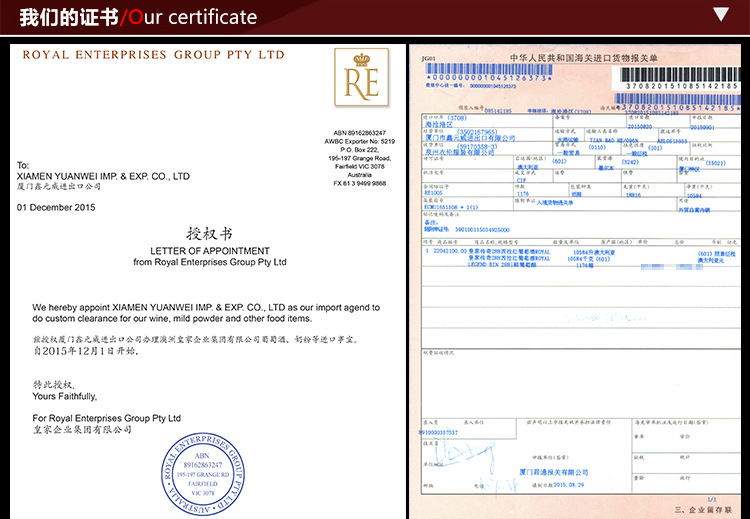
Task: Click the "授权书" title
Action: pos(209,234)
